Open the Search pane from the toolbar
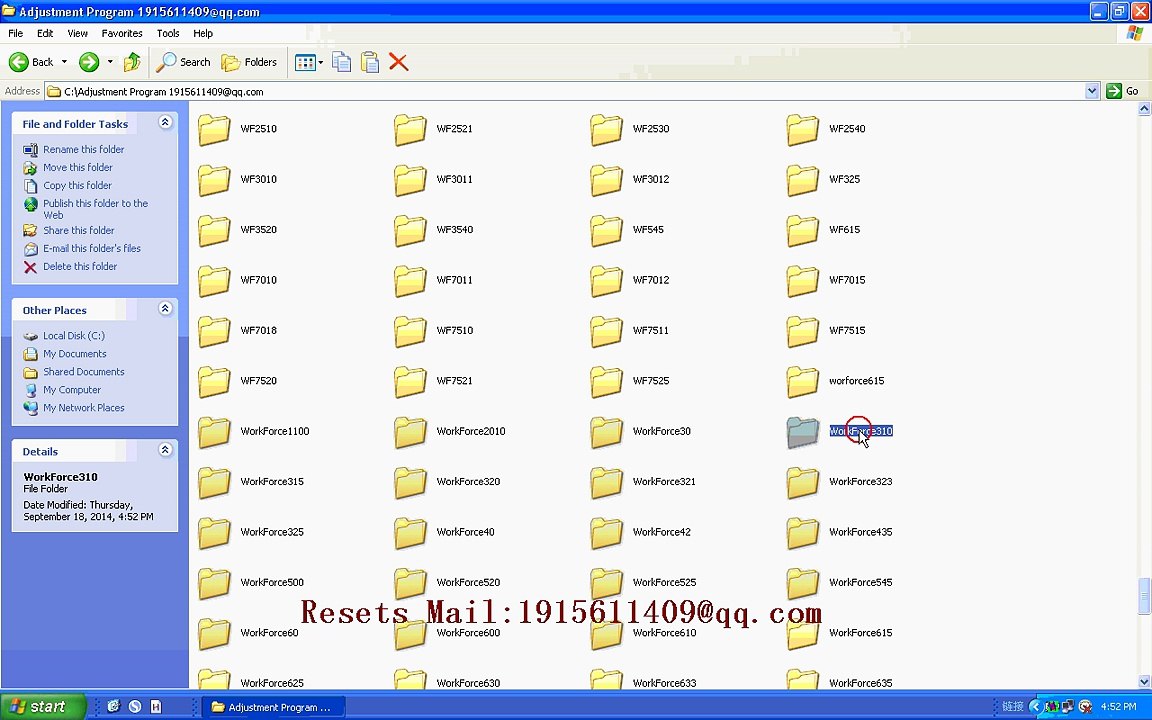The image size is (1152, 720). (184, 62)
